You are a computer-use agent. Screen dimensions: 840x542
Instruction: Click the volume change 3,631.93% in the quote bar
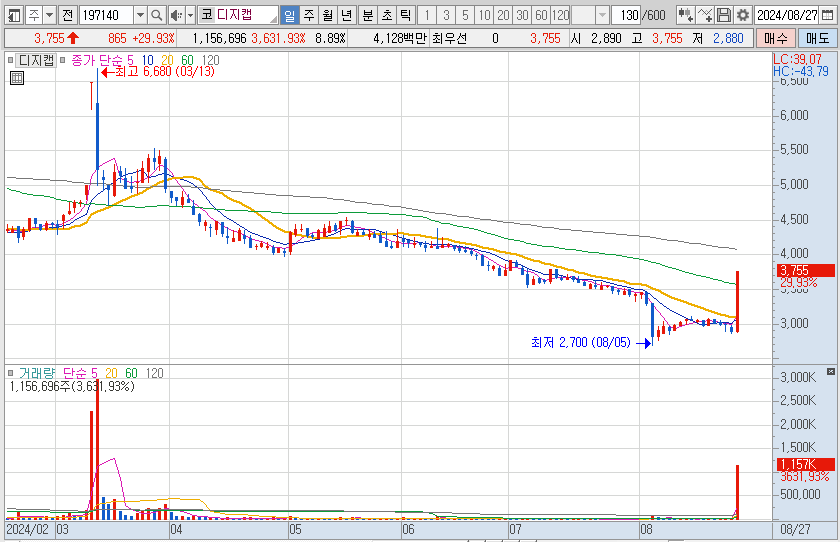(x=278, y=39)
